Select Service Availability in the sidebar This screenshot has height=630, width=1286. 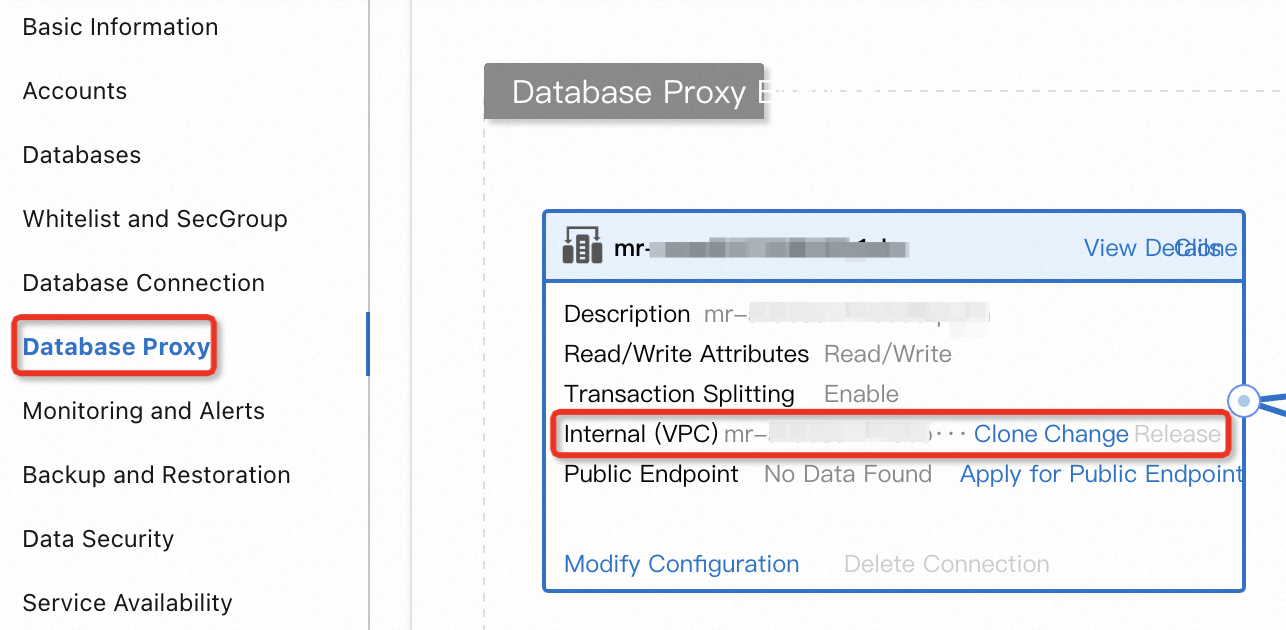128,603
